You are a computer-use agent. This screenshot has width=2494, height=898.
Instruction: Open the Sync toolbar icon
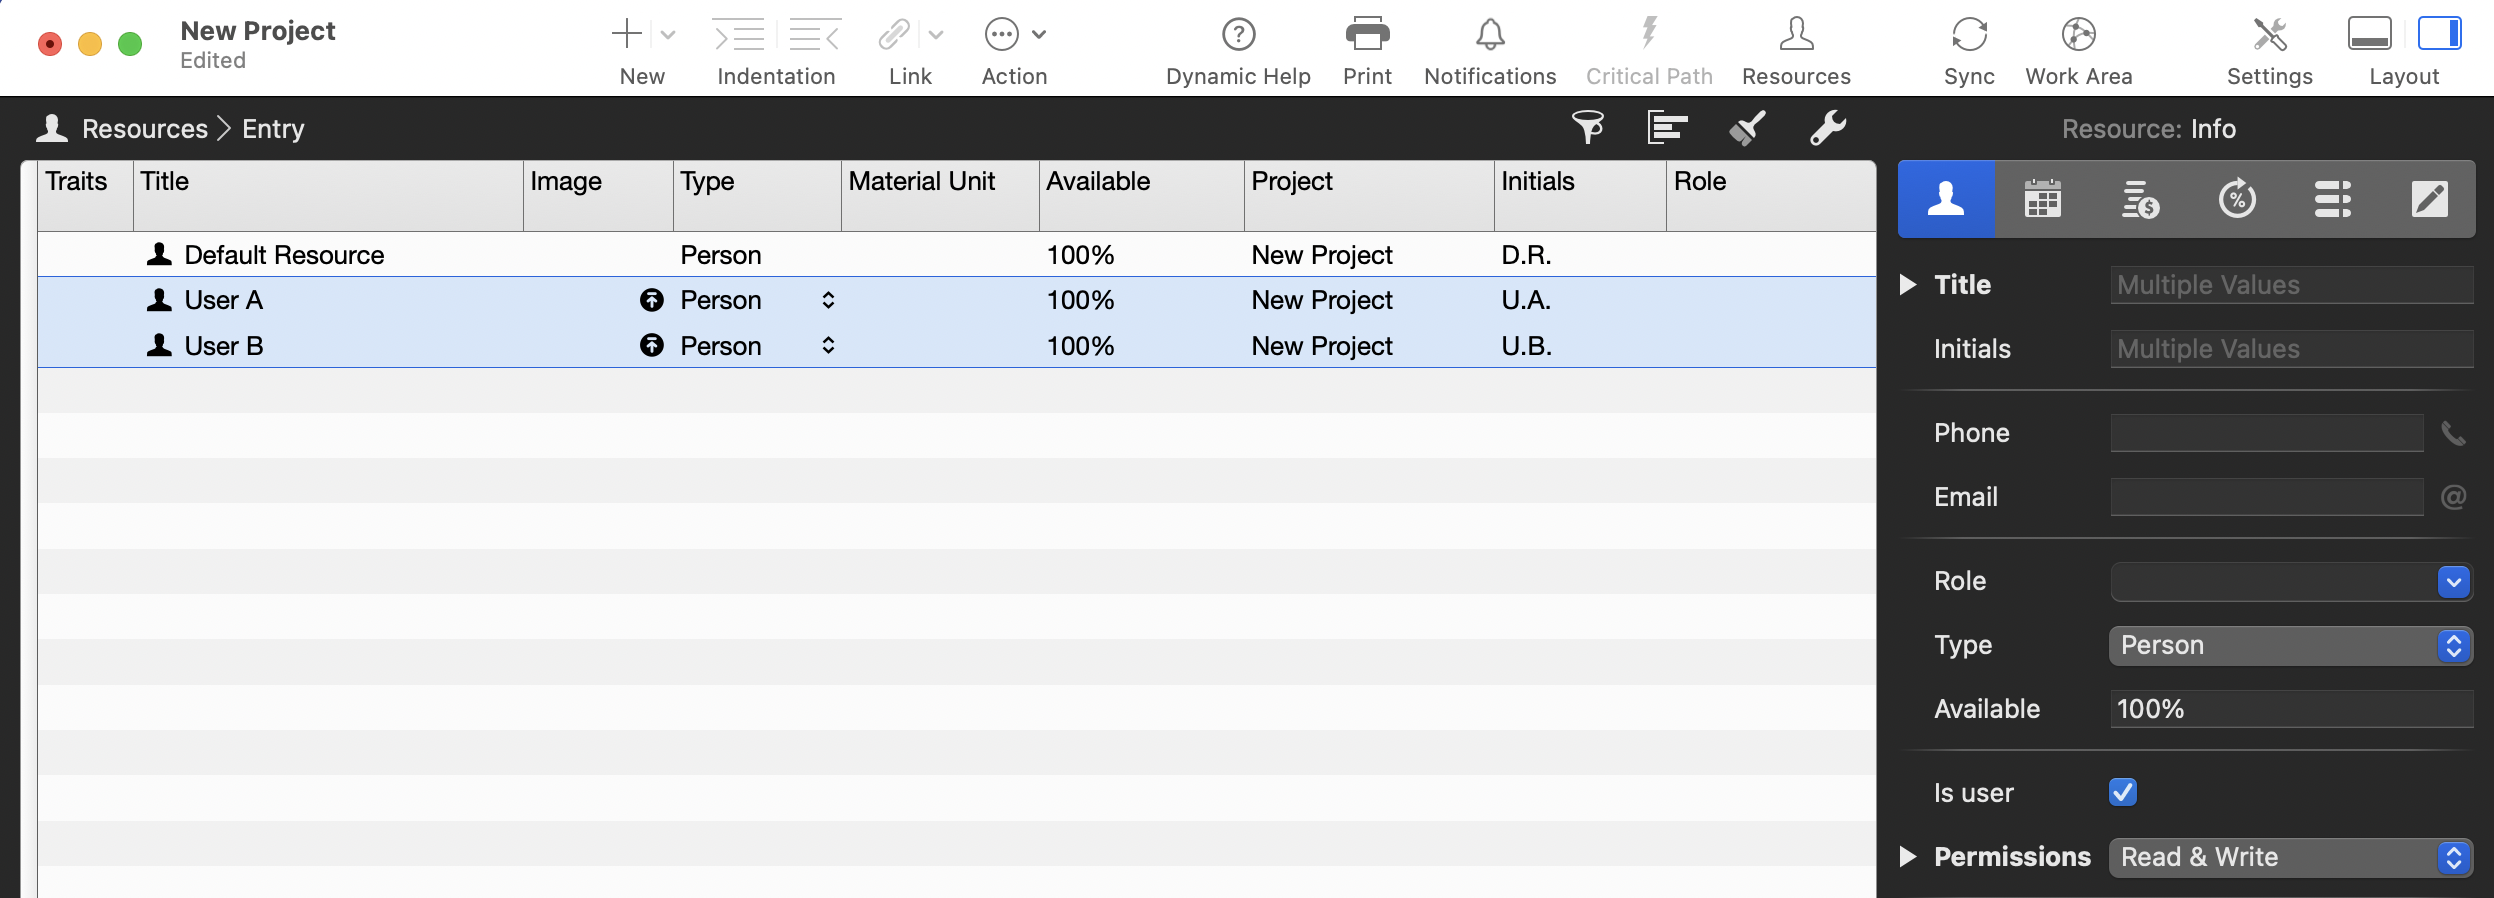click(x=1968, y=35)
